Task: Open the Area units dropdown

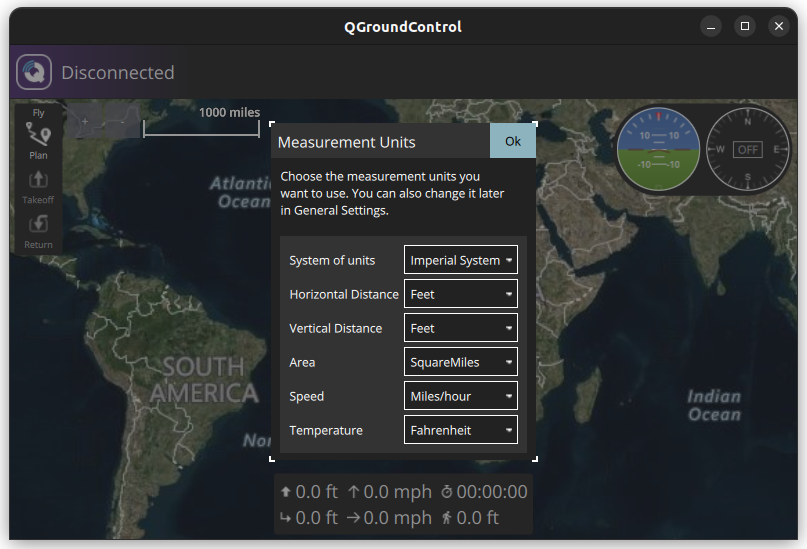Action: (461, 362)
